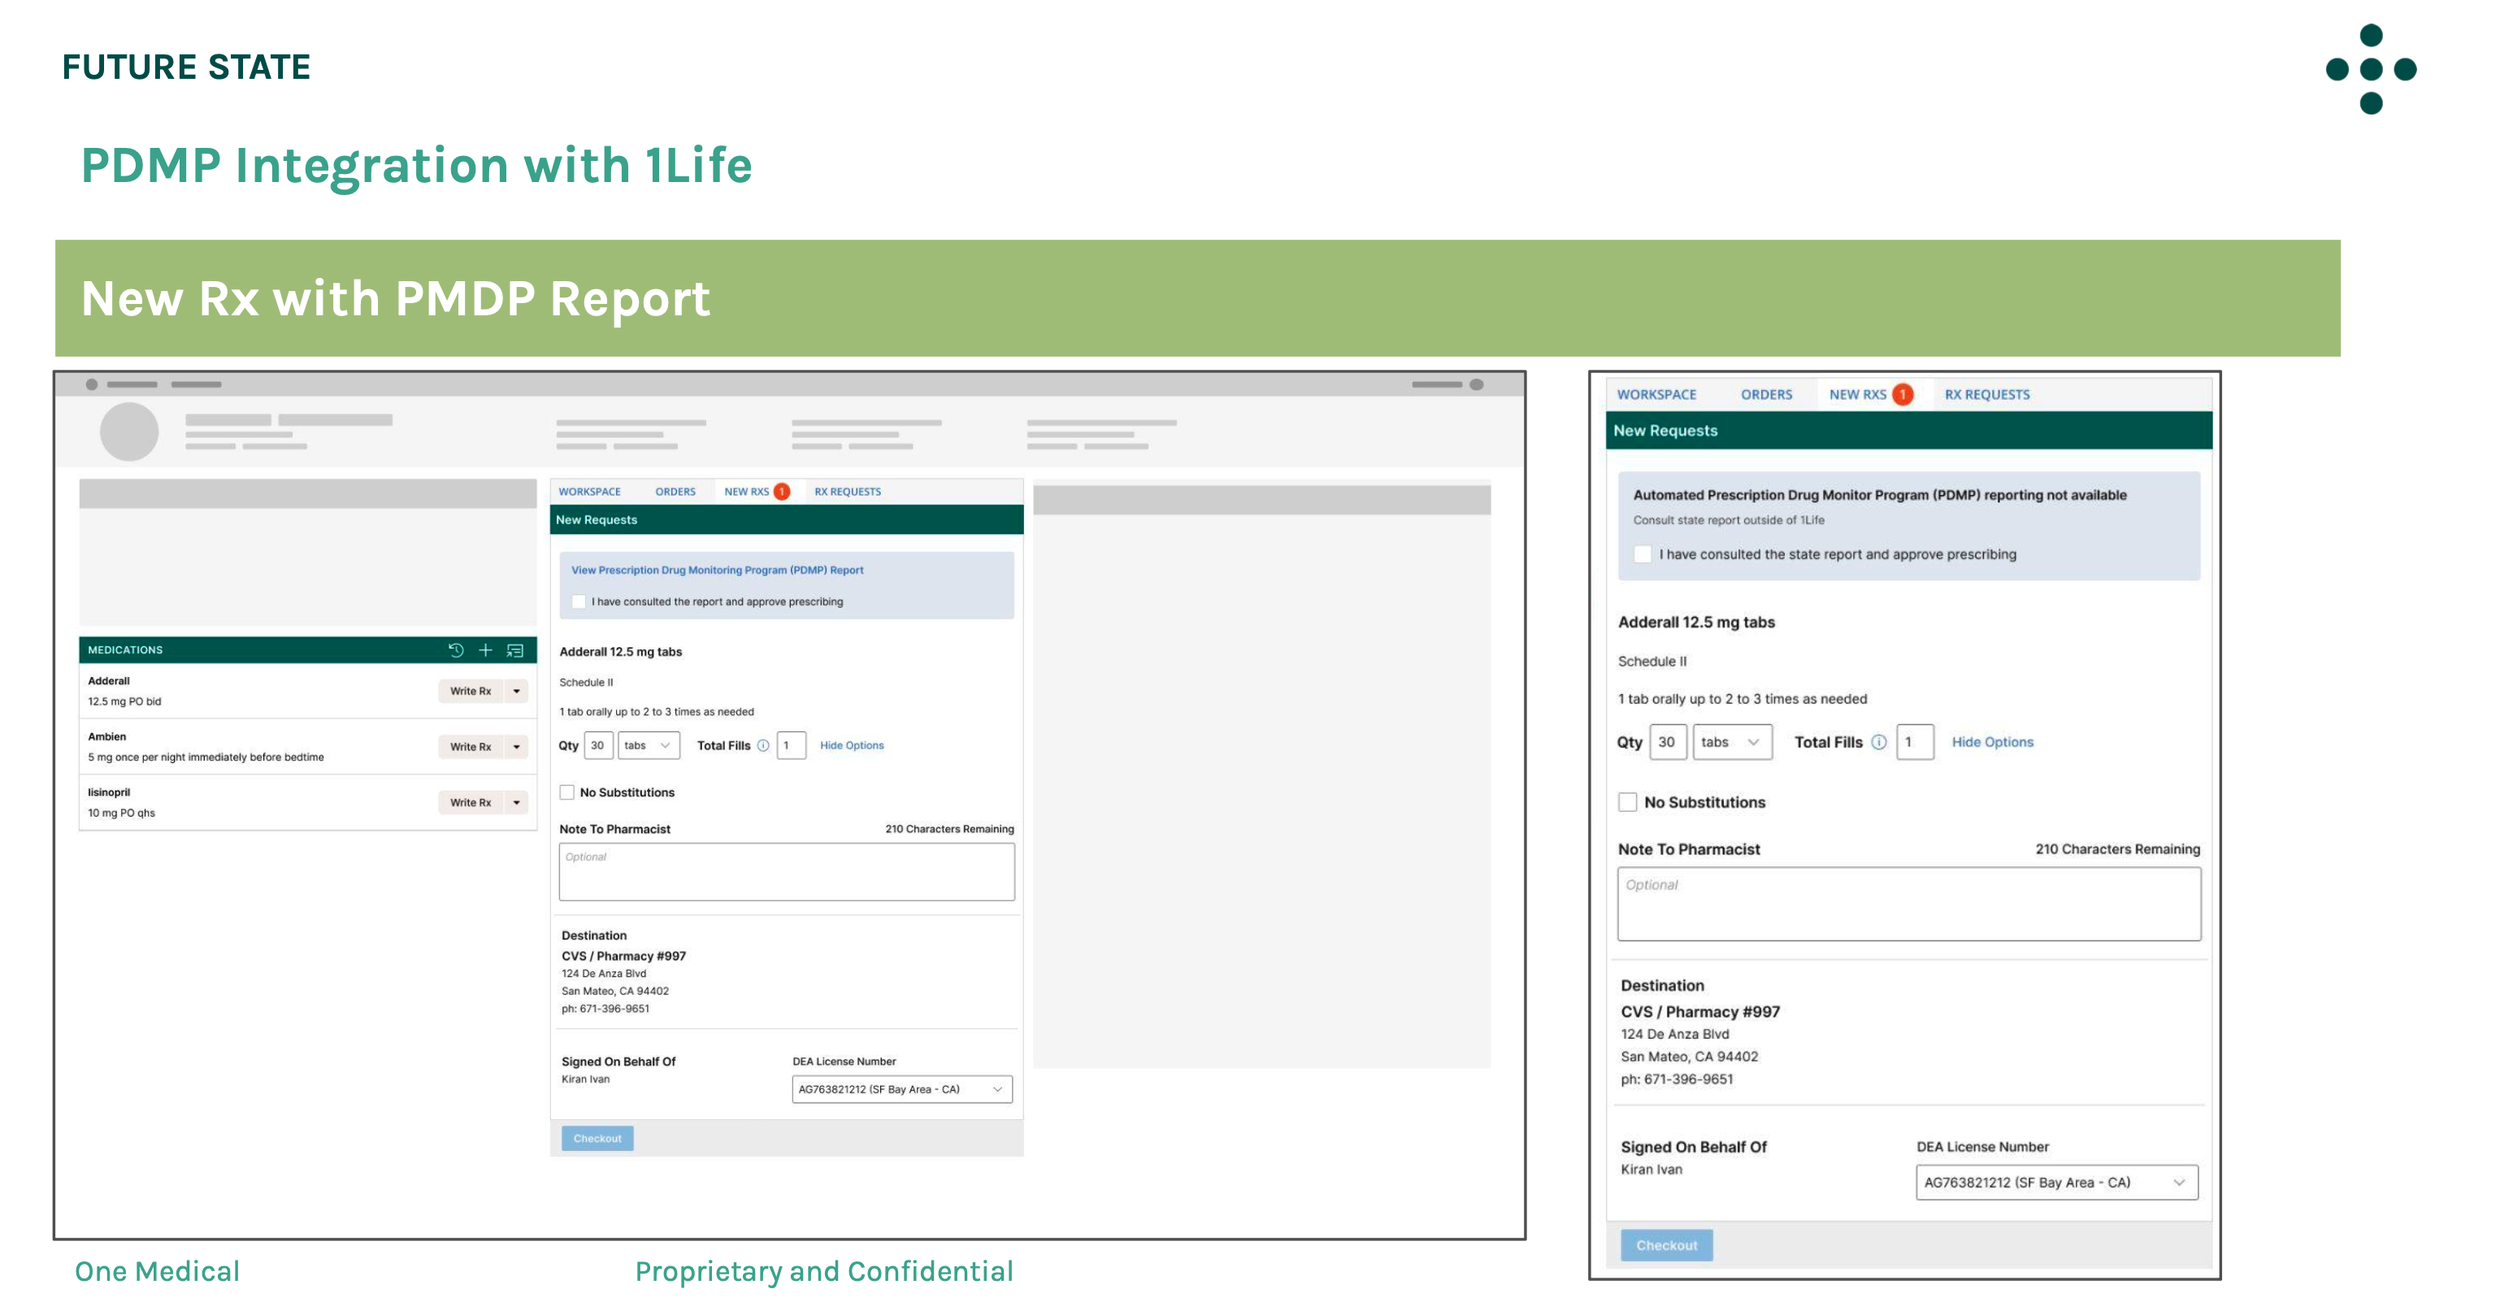
Task: Switch to ORDERS tab in center panel
Action: (x=675, y=492)
